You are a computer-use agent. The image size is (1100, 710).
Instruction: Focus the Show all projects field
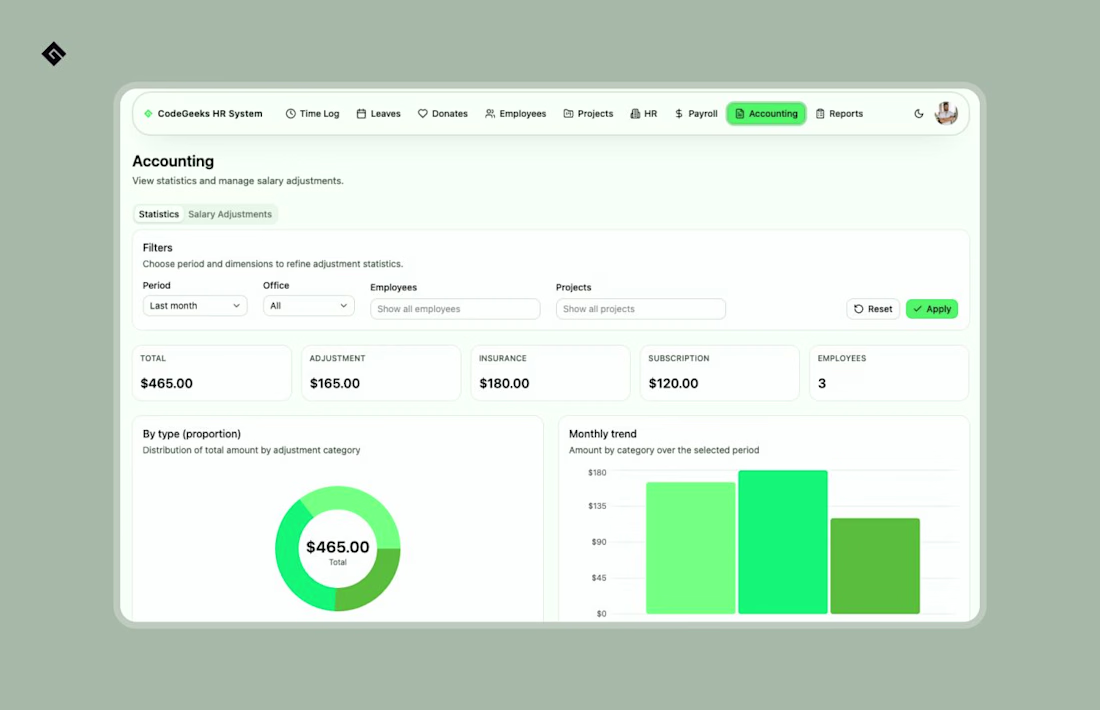tap(640, 309)
